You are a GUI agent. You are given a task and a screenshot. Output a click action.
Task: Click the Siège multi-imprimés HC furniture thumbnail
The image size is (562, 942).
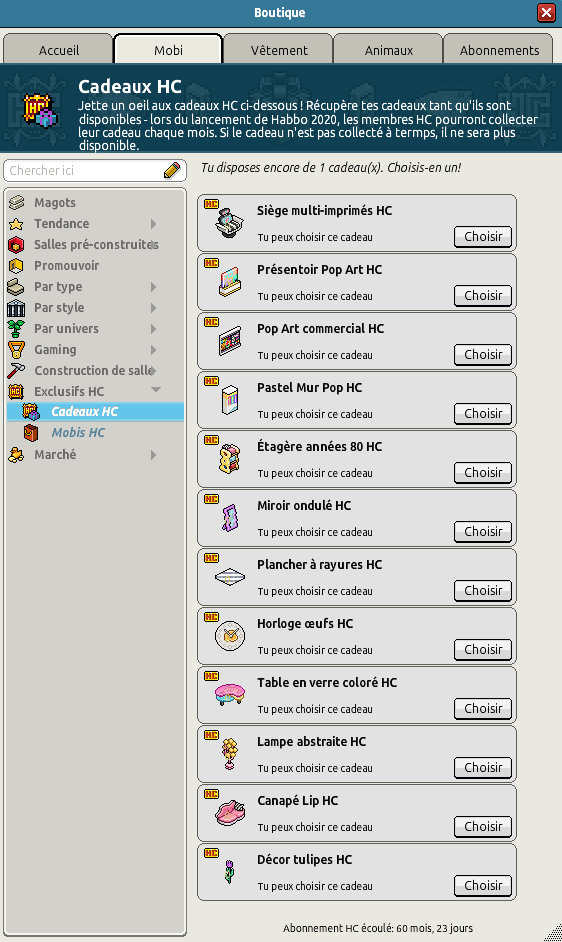point(230,222)
